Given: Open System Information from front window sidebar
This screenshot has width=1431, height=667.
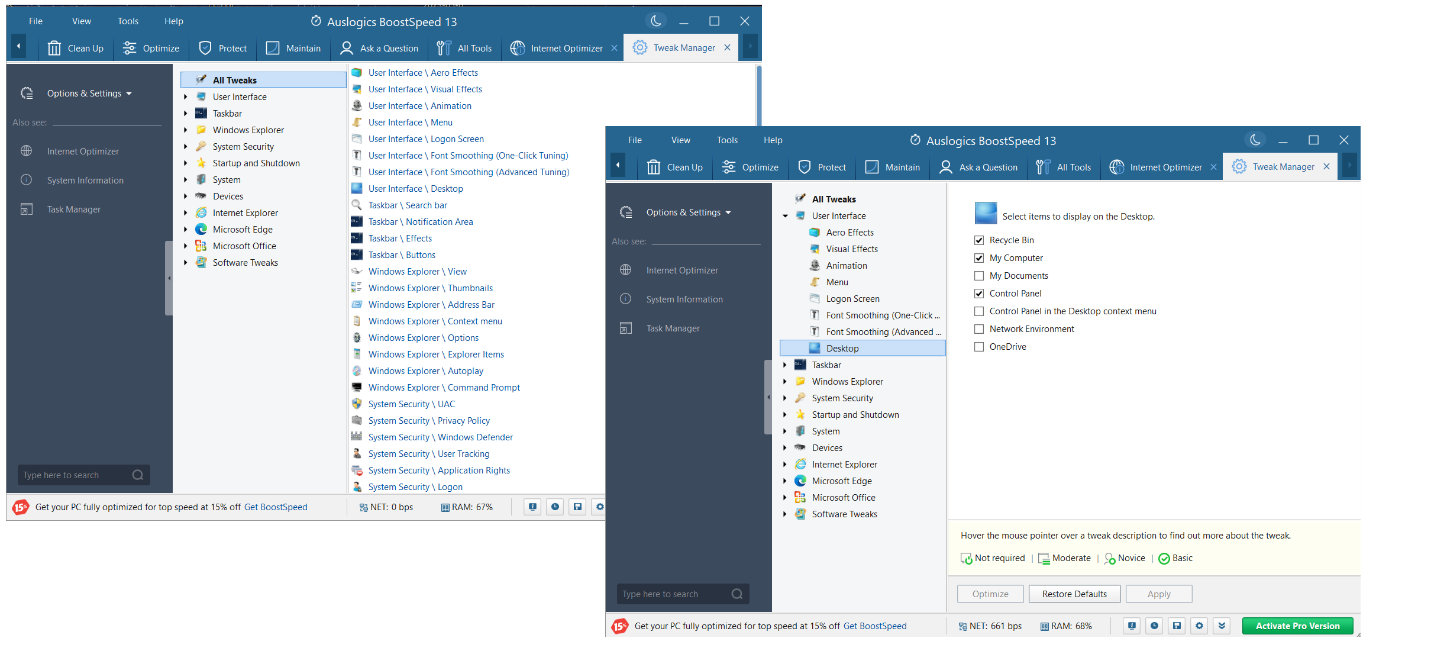Looking at the screenshot, I should point(684,299).
